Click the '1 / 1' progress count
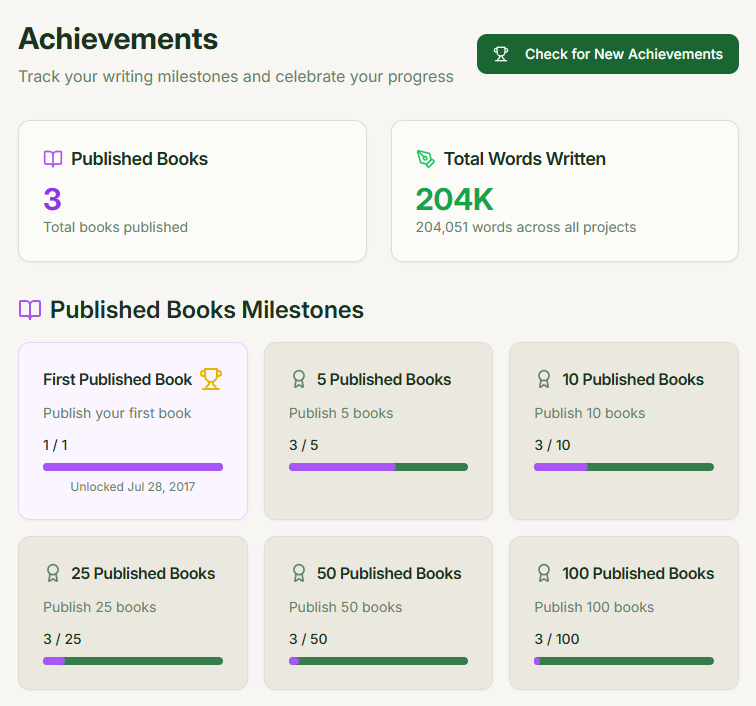Image resolution: width=756 pixels, height=706 pixels. [55, 445]
